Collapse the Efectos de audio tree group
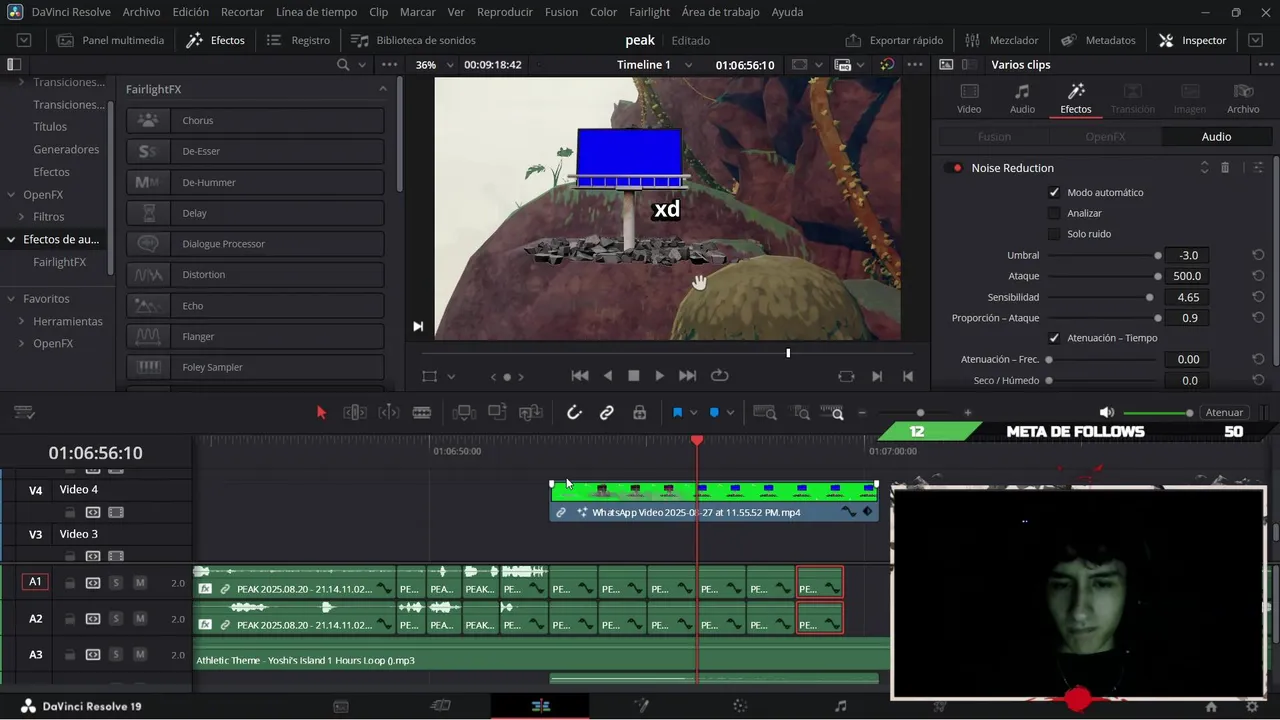 point(12,239)
